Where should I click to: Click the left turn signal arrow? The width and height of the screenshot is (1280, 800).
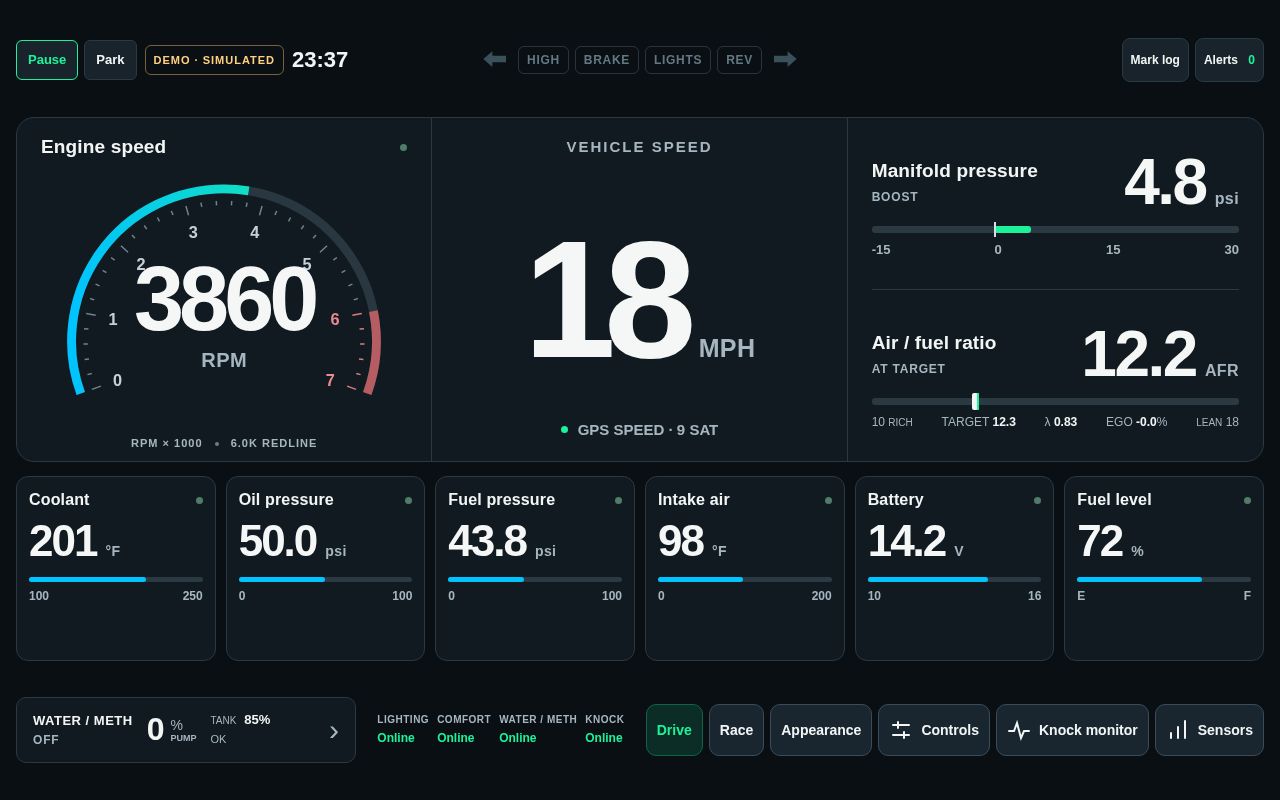(x=495, y=59)
